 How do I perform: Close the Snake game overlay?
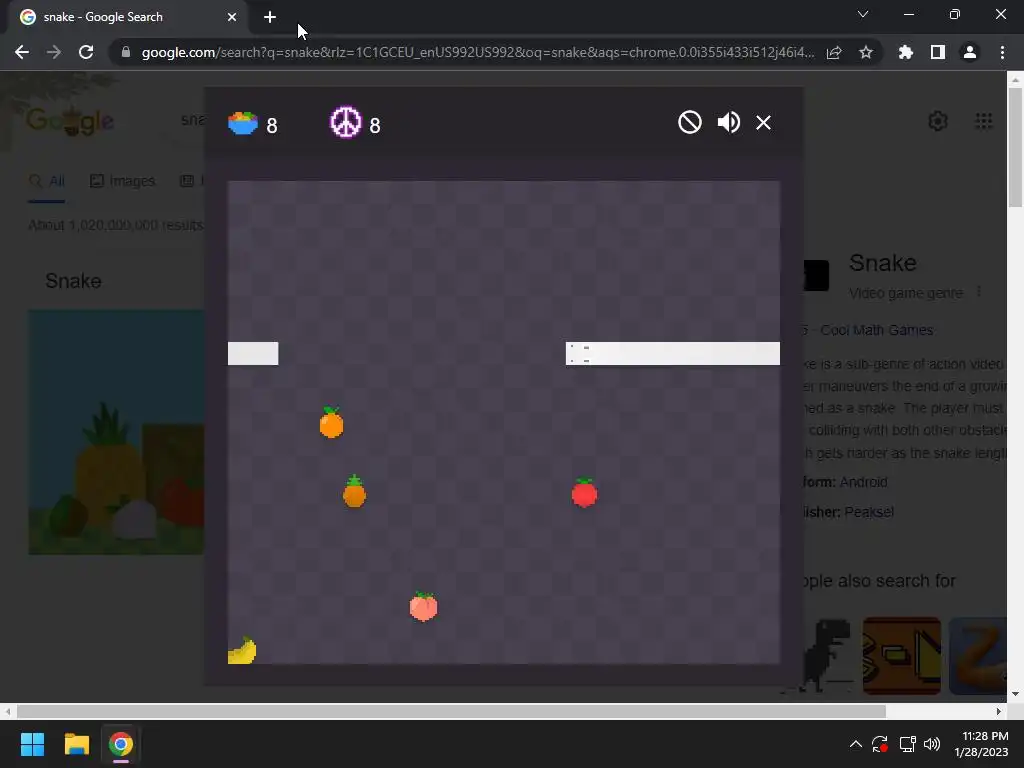(x=763, y=122)
